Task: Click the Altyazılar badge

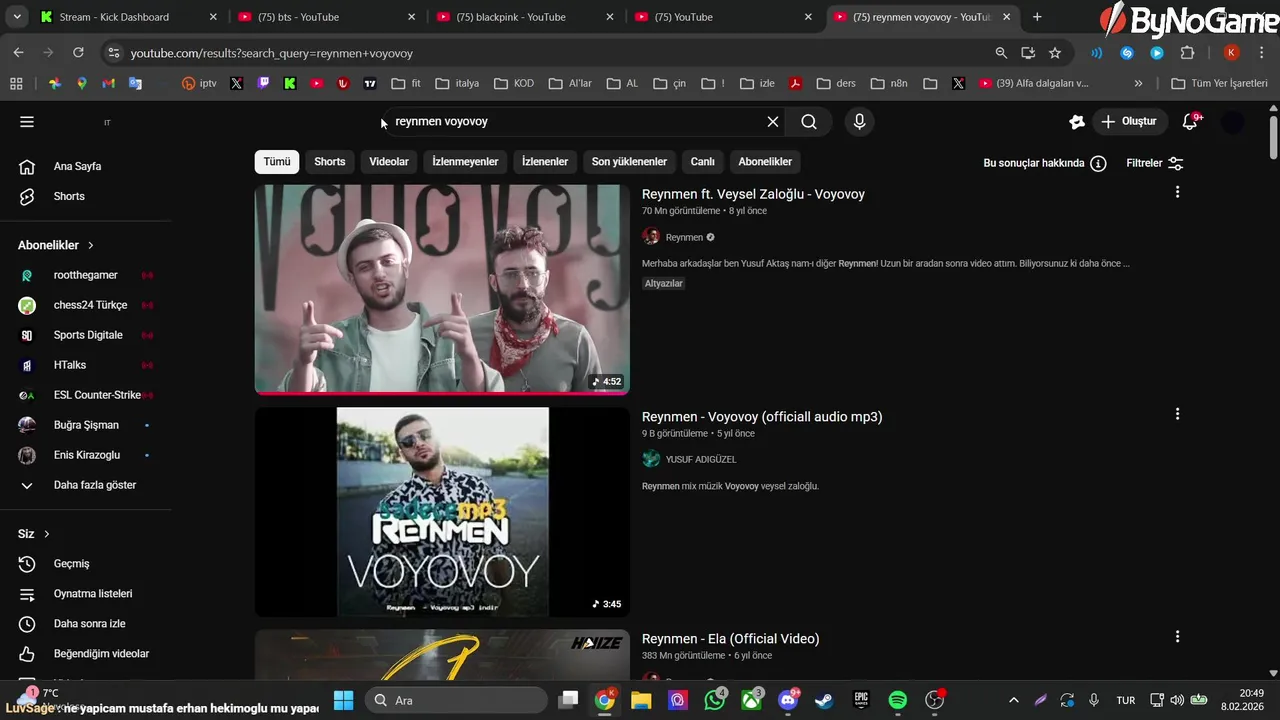Action: point(664,283)
